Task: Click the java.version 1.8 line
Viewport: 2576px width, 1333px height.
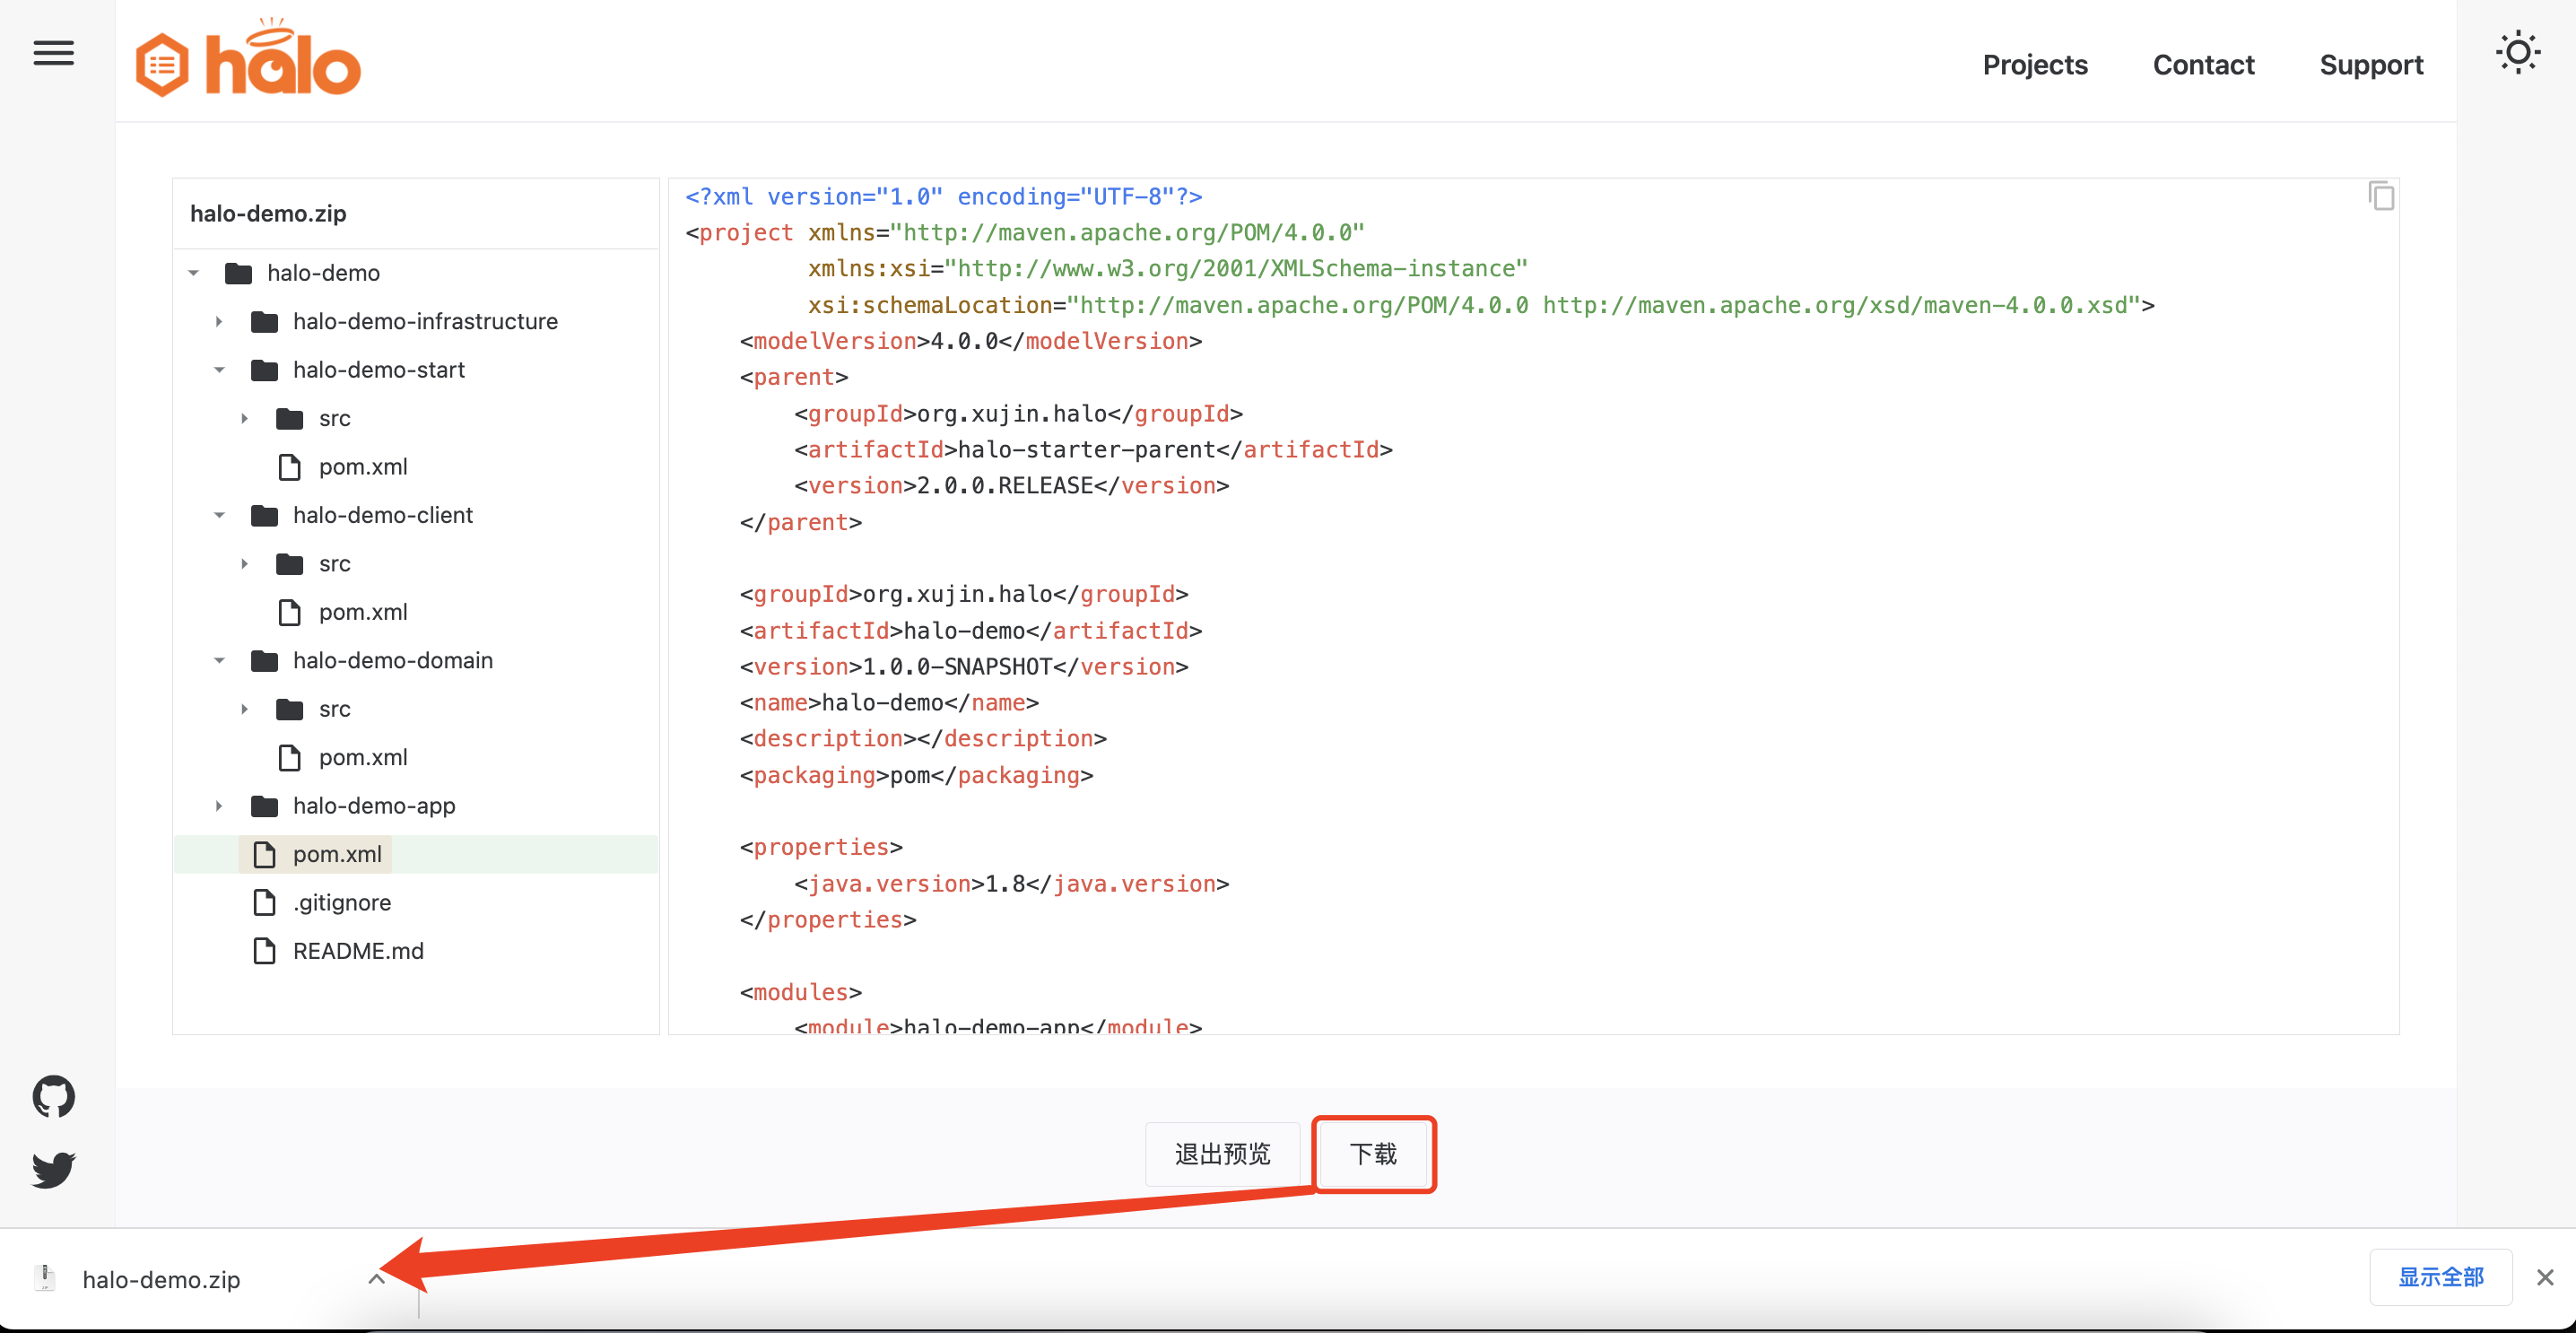Action: point(1011,884)
